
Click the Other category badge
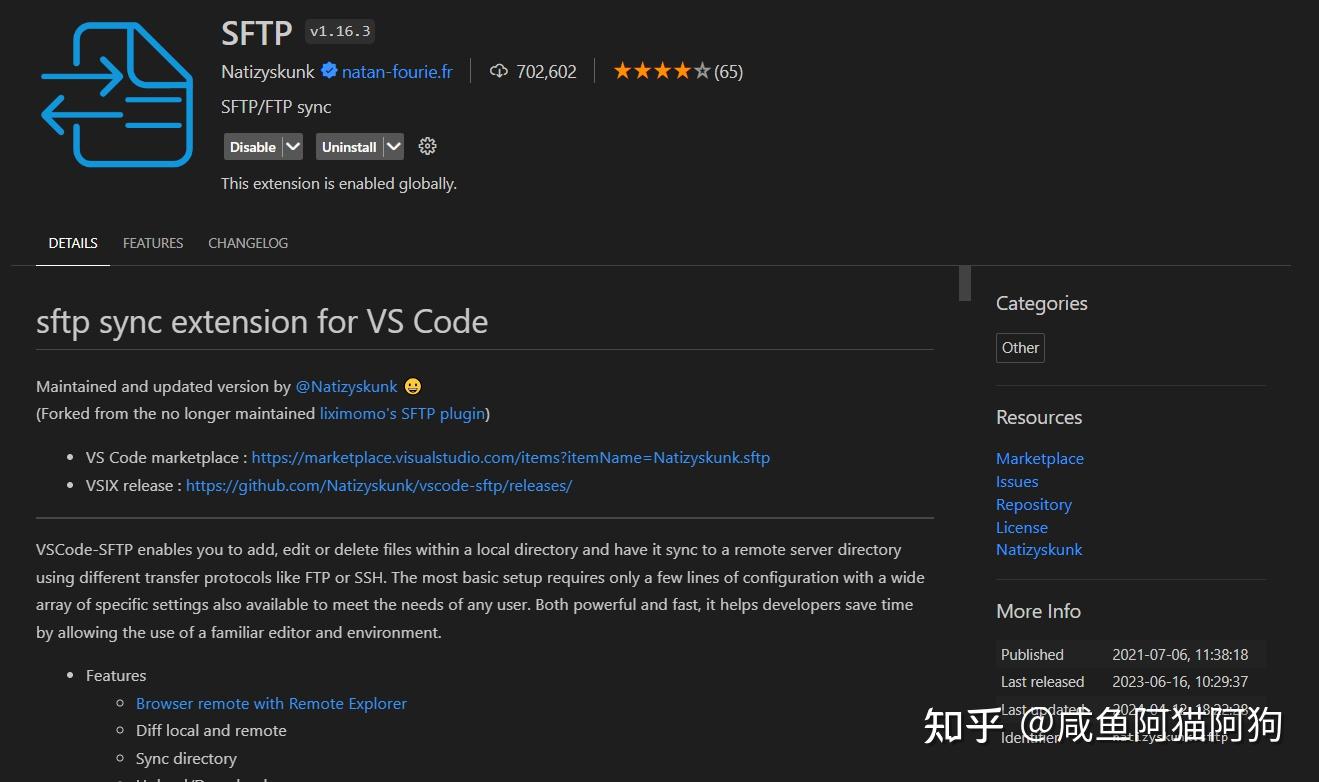tap(1019, 347)
